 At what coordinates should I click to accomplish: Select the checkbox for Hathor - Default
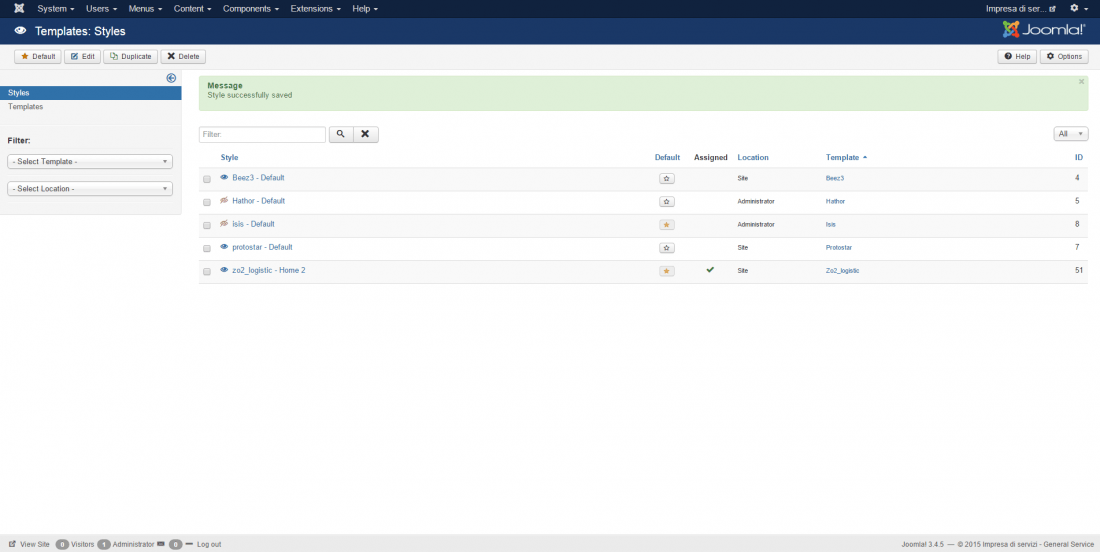207,203
